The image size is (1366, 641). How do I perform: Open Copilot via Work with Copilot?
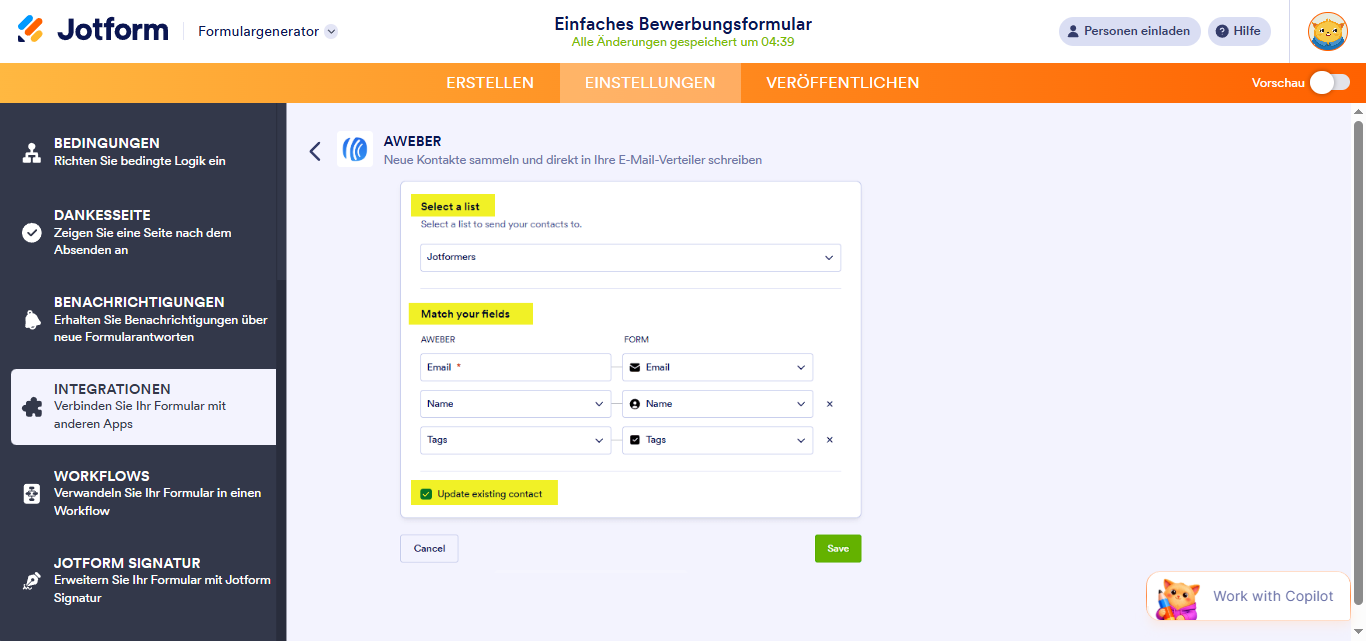(1248, 596)
